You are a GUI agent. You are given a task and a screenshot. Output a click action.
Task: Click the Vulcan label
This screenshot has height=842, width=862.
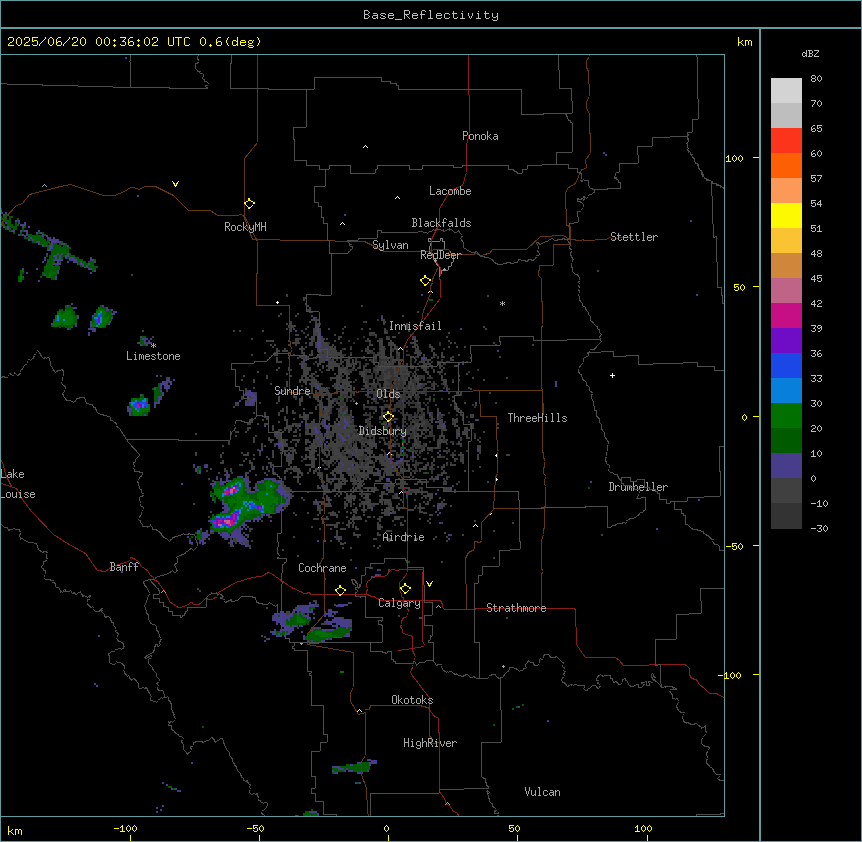tap(542, 792)
